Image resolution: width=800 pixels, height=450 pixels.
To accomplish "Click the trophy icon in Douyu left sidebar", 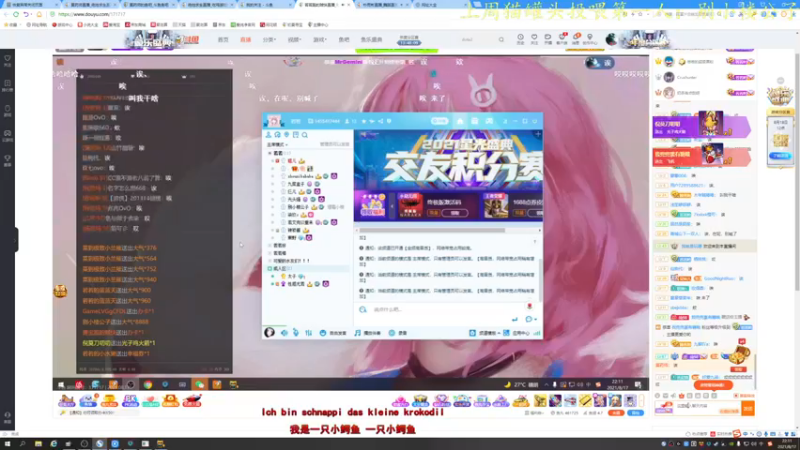I will (7, 158).
